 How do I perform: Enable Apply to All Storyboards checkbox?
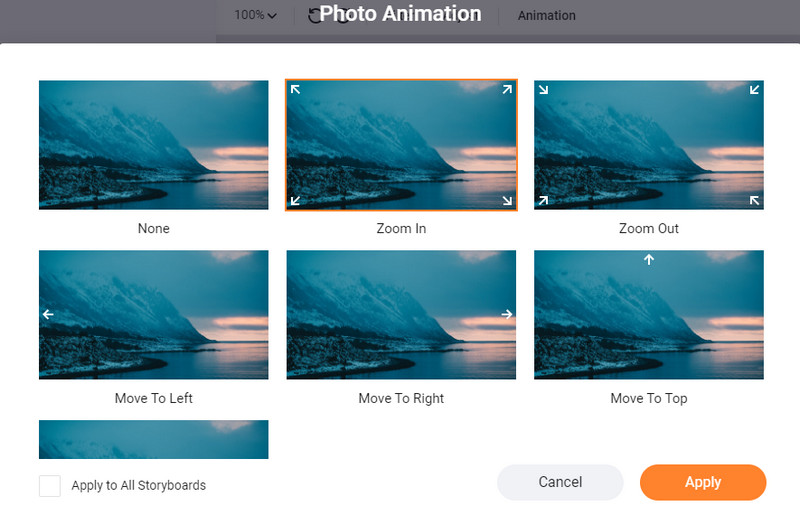pos(50,486)
